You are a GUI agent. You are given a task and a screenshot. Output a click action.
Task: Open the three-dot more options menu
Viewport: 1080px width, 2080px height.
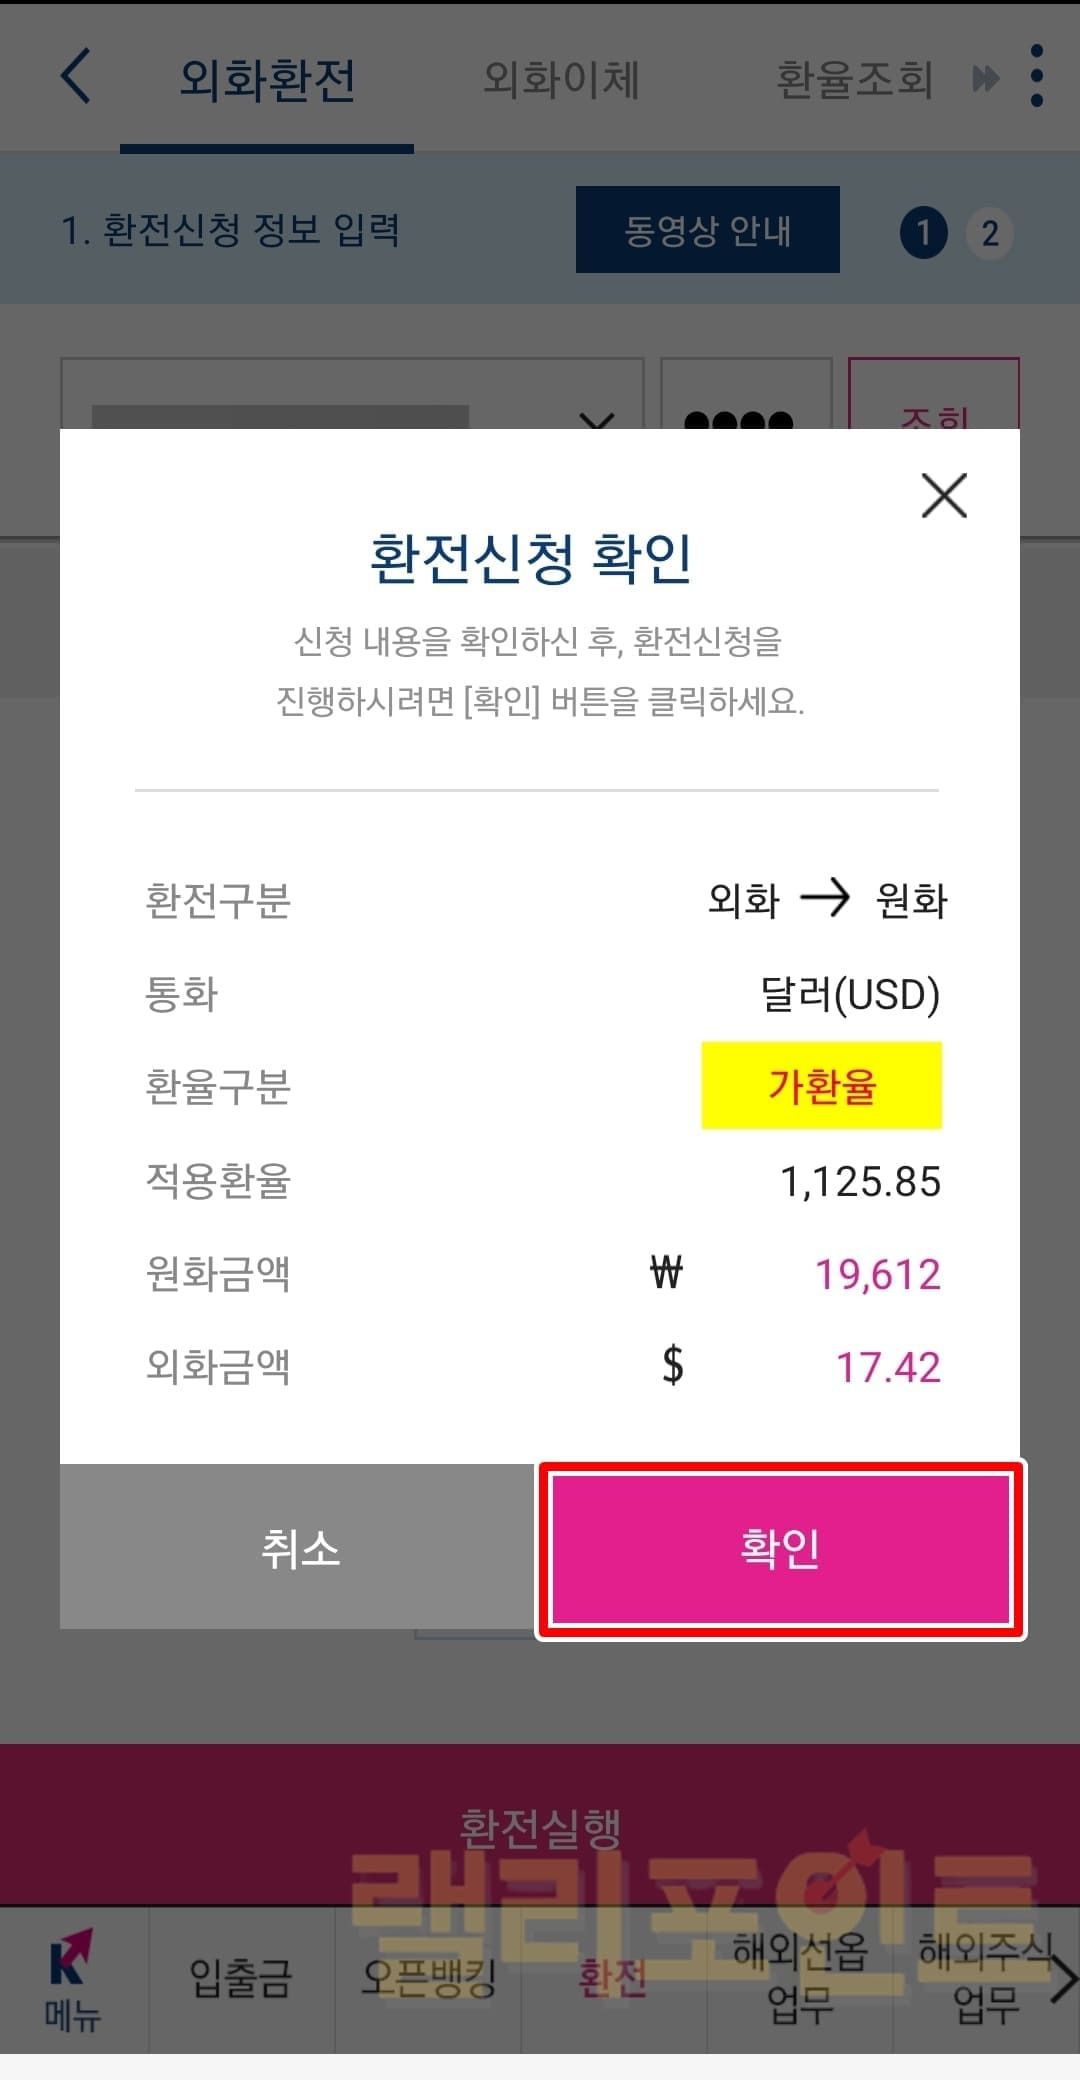pyautogui.click(x=1036, y=76)
